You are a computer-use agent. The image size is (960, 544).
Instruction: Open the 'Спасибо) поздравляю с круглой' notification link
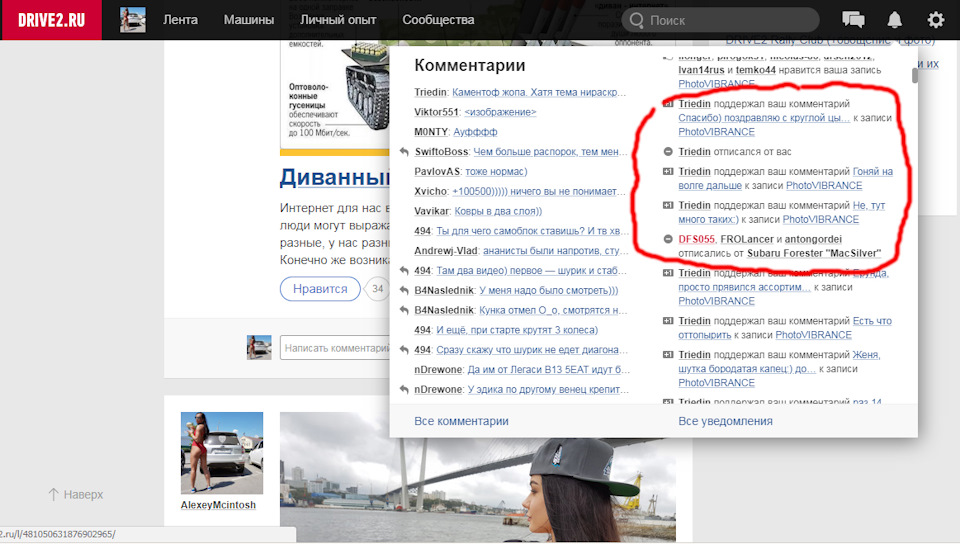(764, 117)
